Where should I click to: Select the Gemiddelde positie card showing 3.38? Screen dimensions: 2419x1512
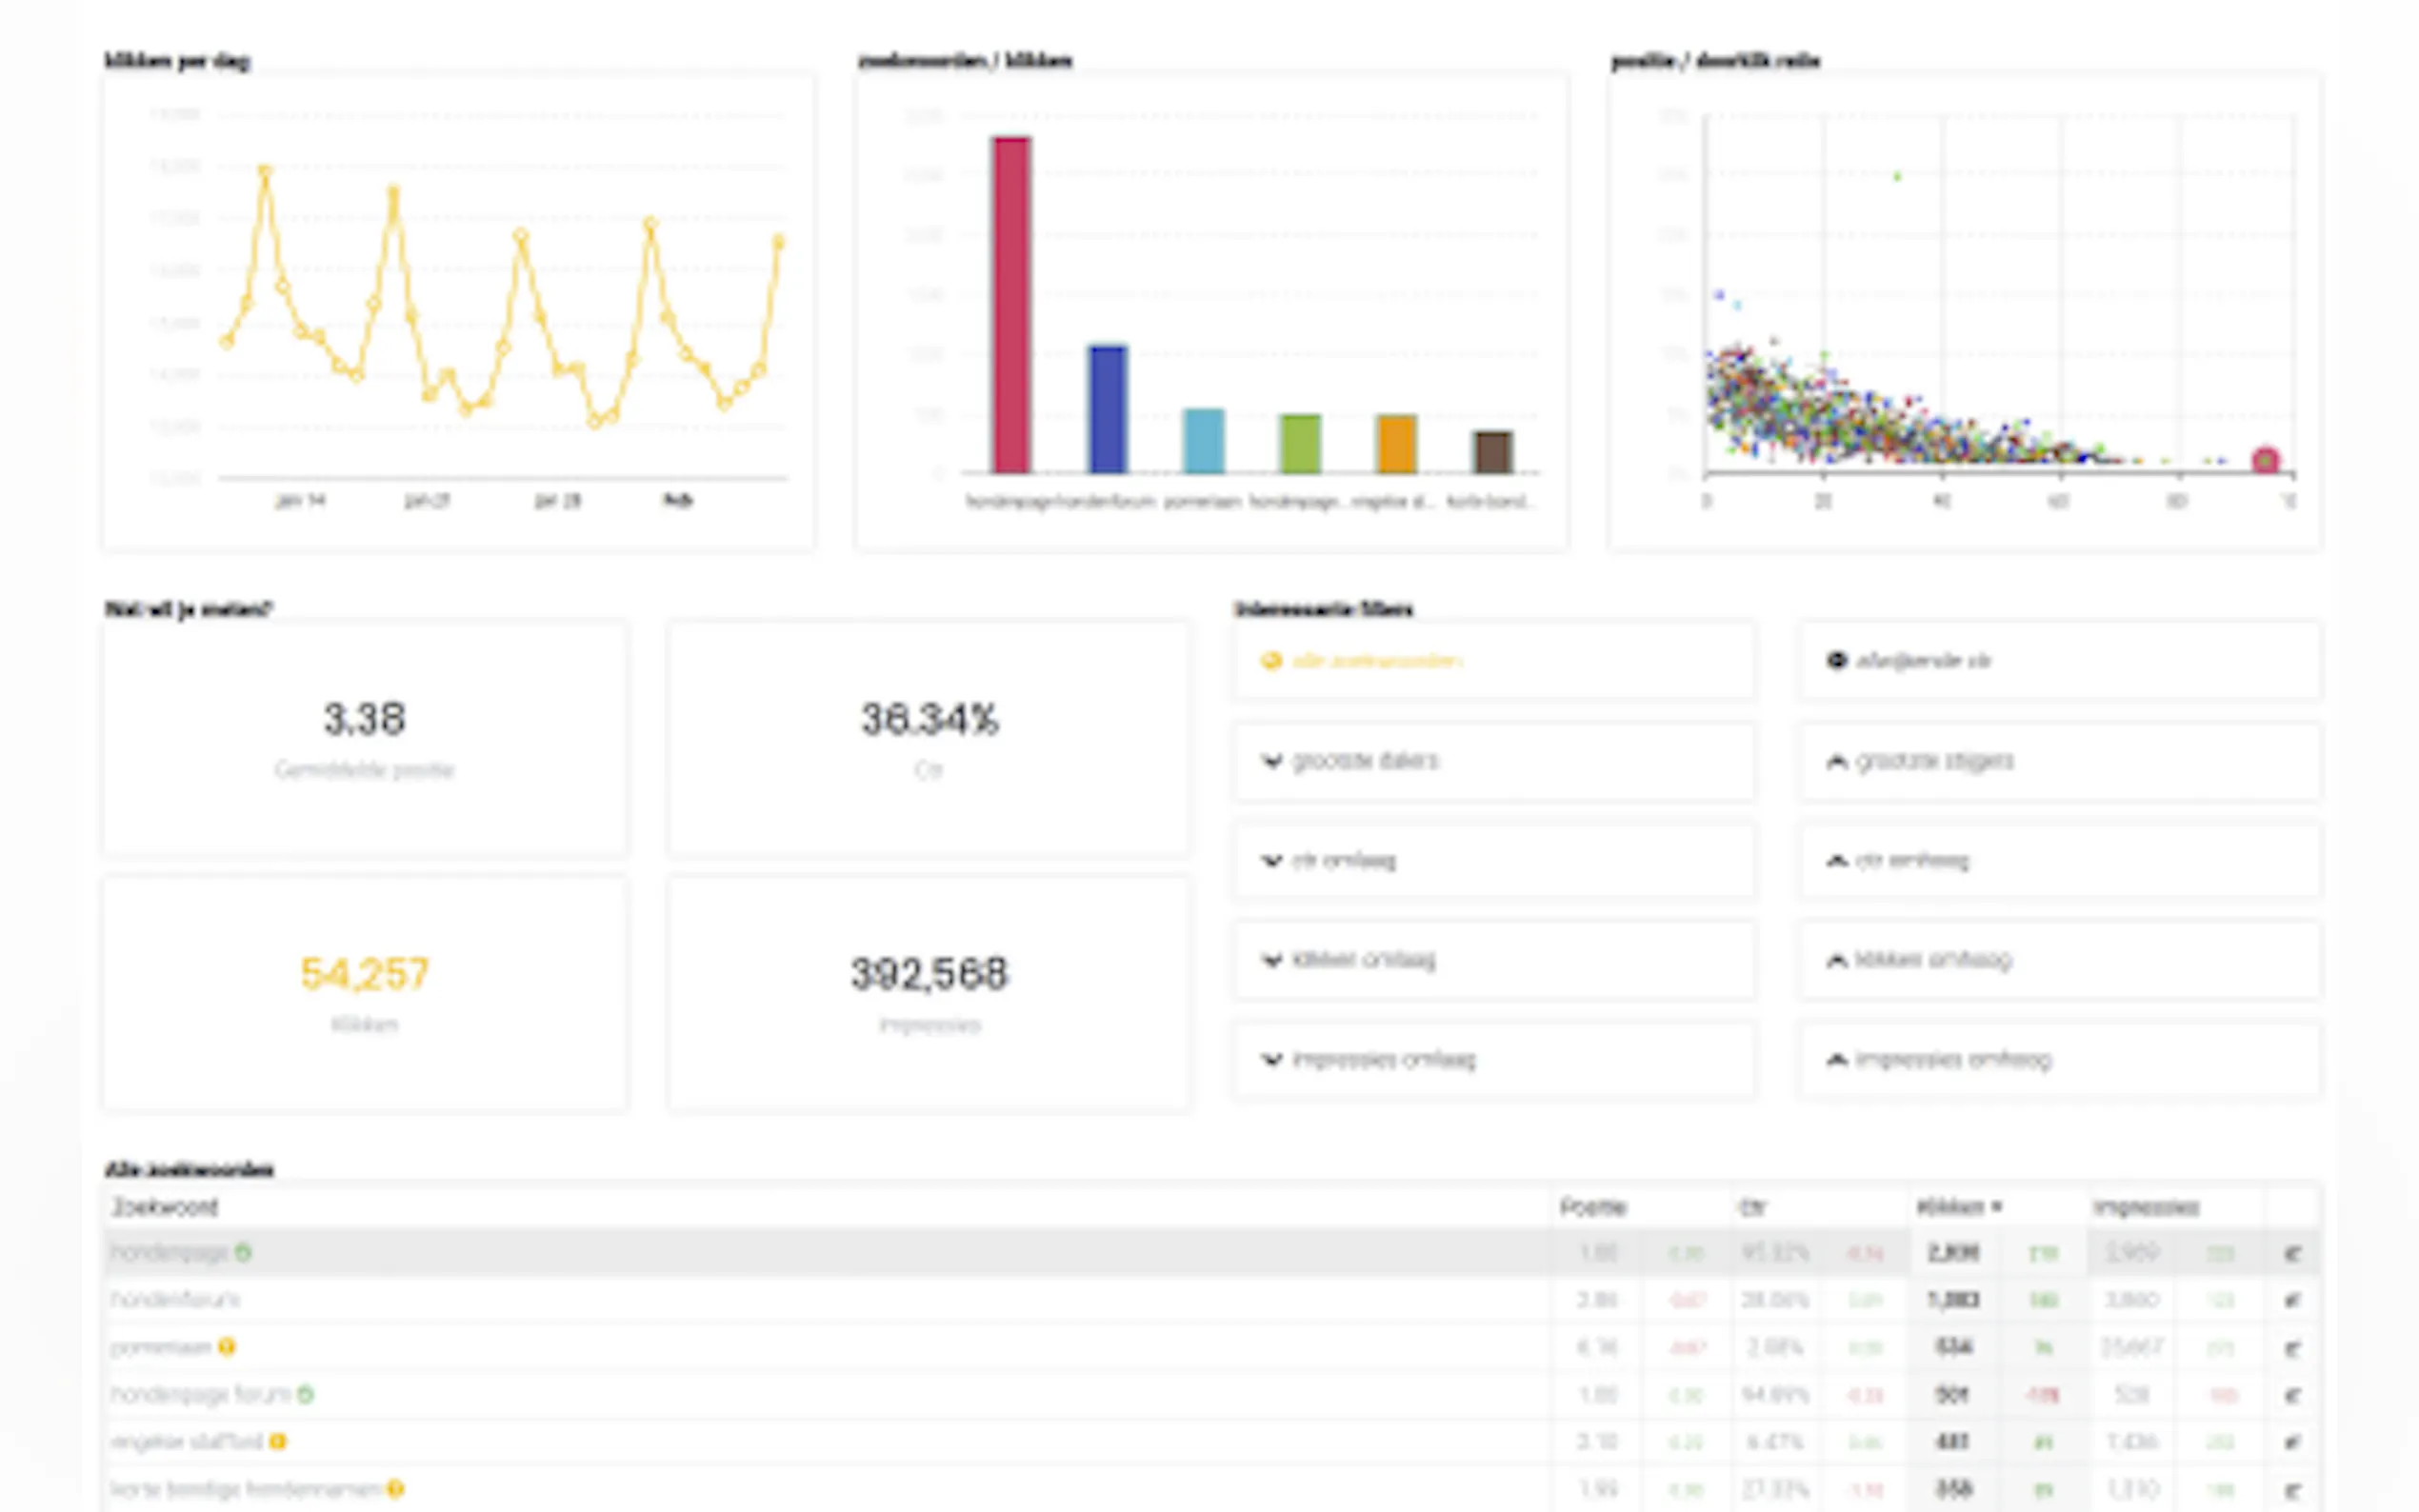(365, 738)
